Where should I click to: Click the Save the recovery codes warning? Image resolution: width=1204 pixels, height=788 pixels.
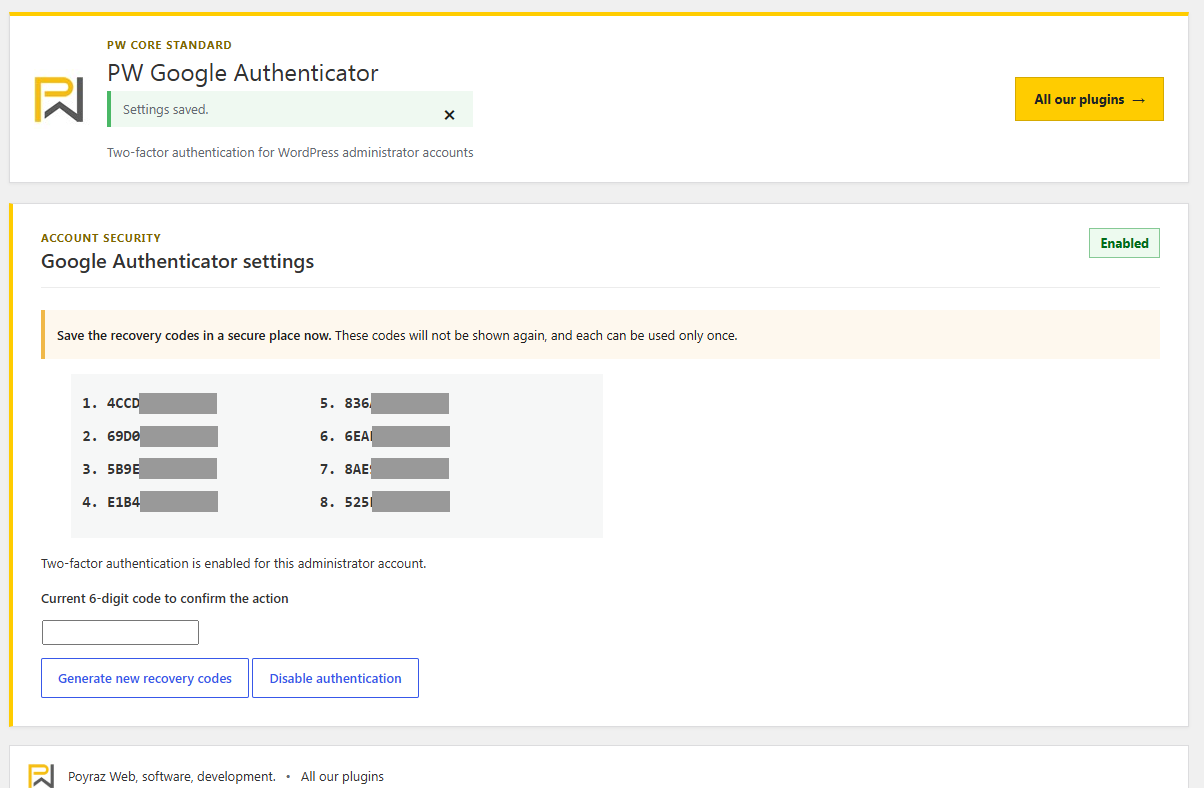click(x=600, y=335)
